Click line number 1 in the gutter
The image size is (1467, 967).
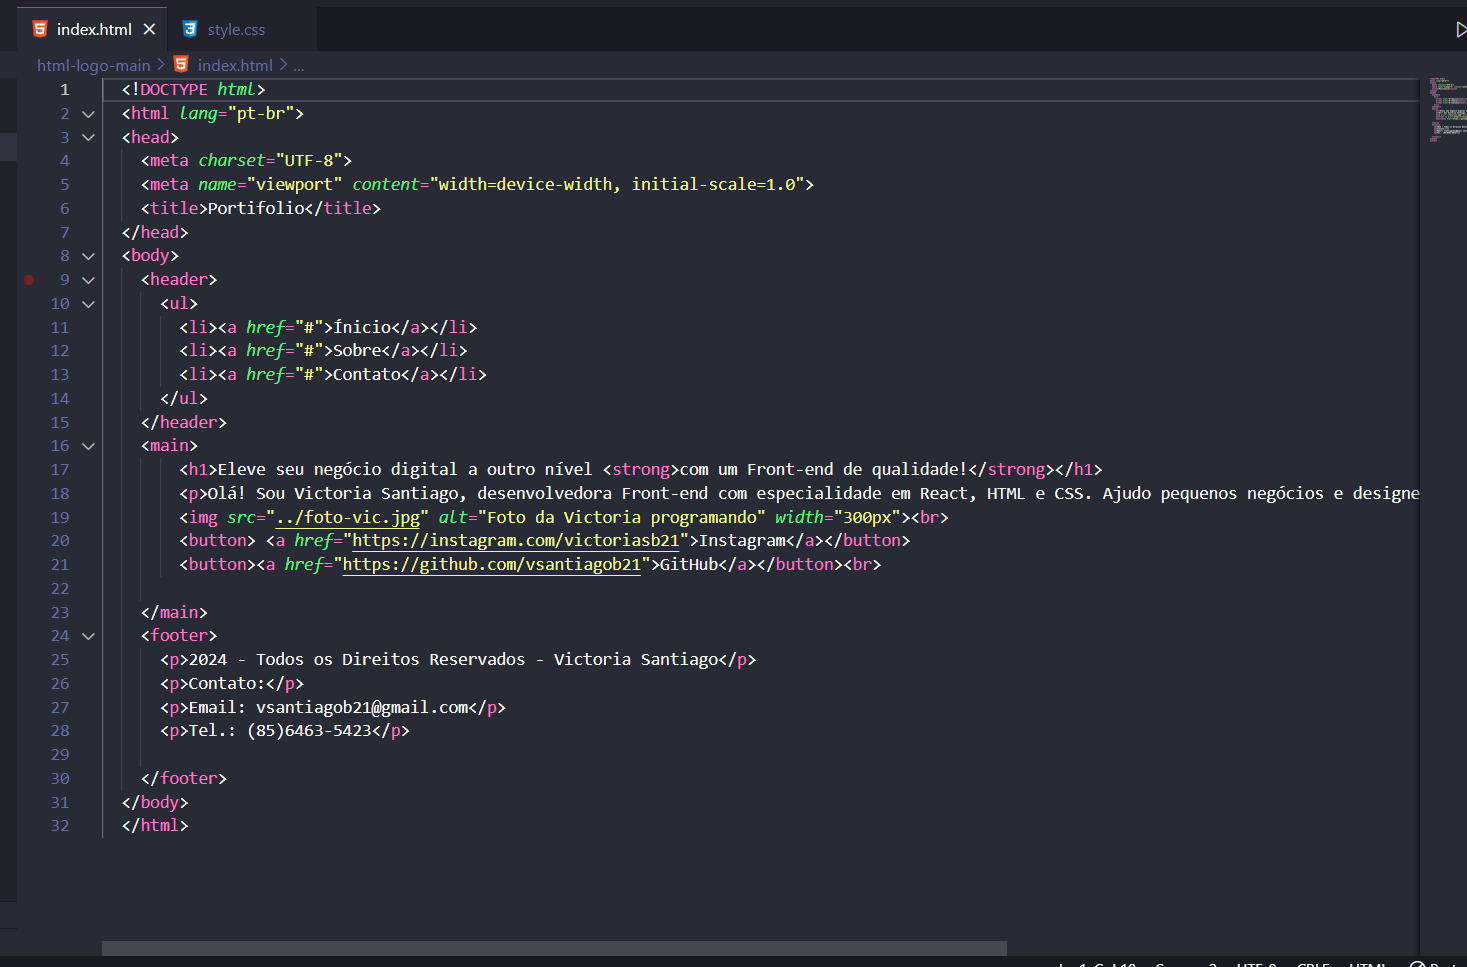point(65,90)
